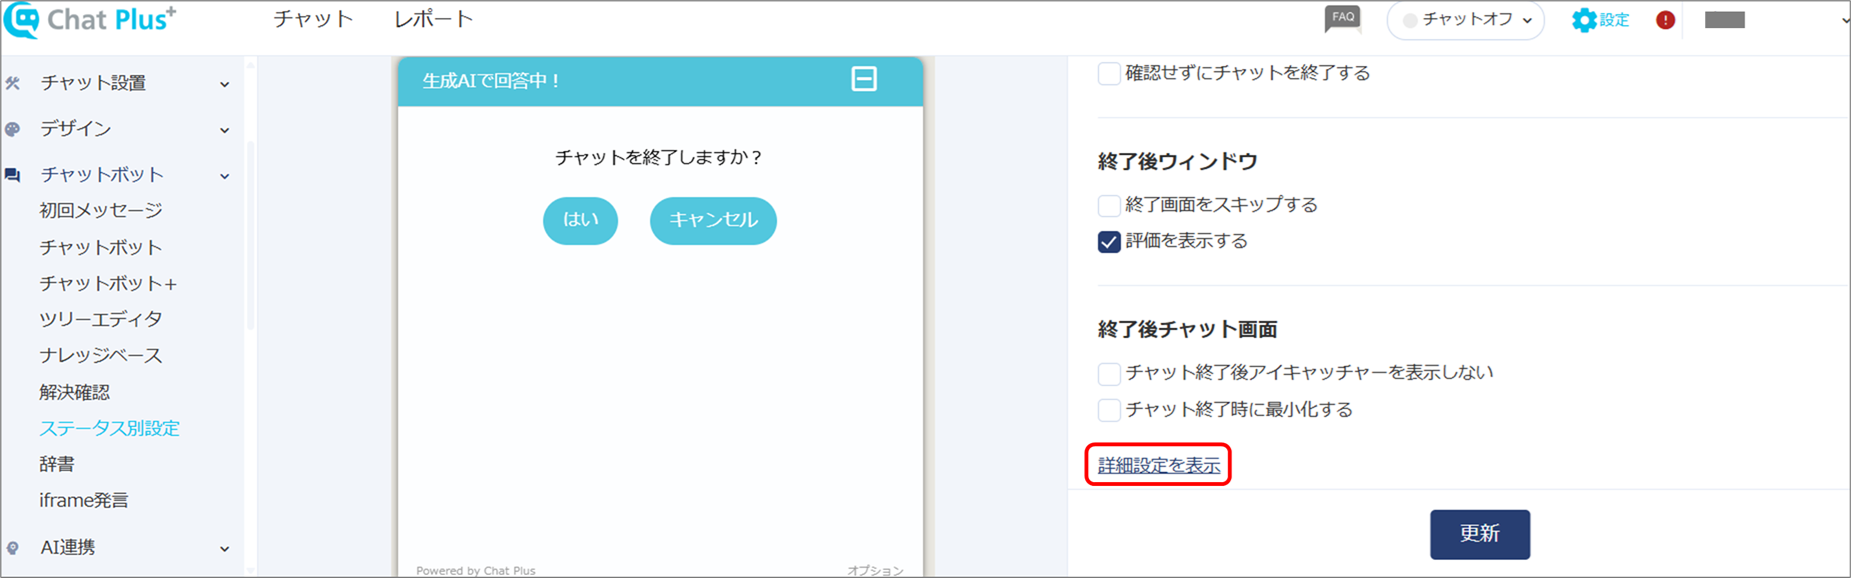Open the FAQ speech bubble icon
Image resolution: width=1851 pixels, height=578 pixels.
tap(1342, 19)
